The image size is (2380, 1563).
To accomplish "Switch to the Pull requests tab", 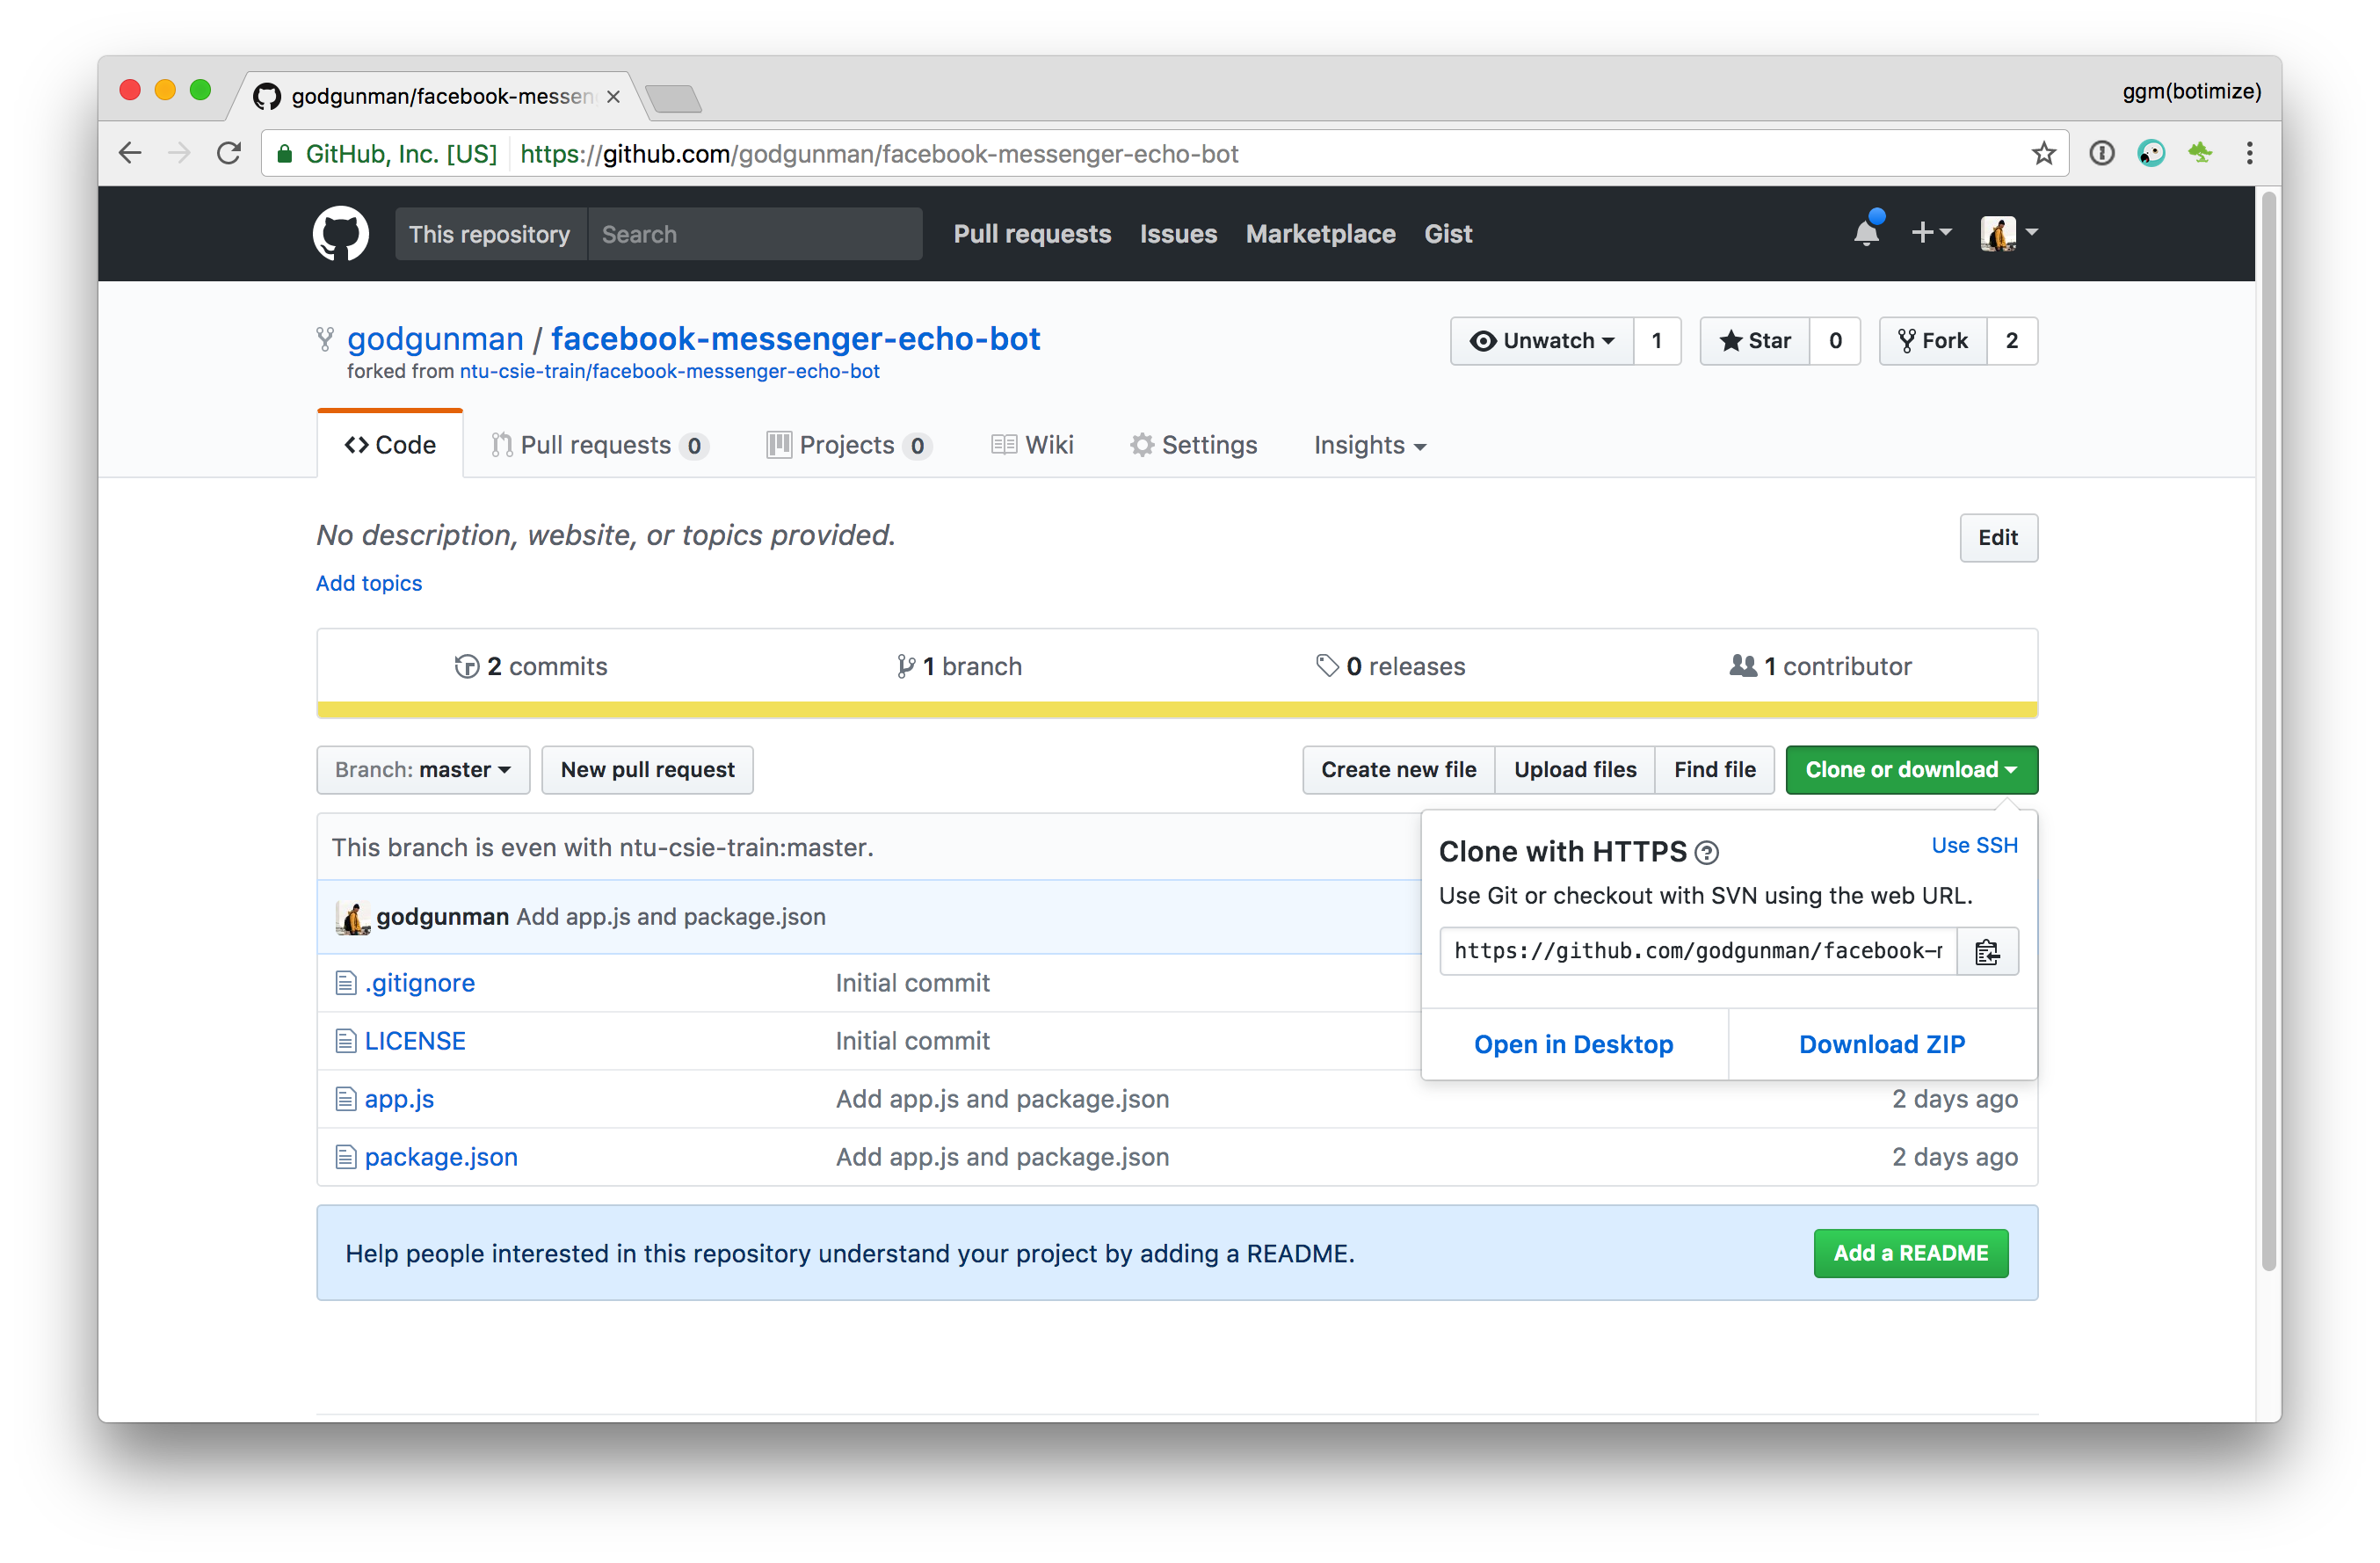I will pos(599,445).
